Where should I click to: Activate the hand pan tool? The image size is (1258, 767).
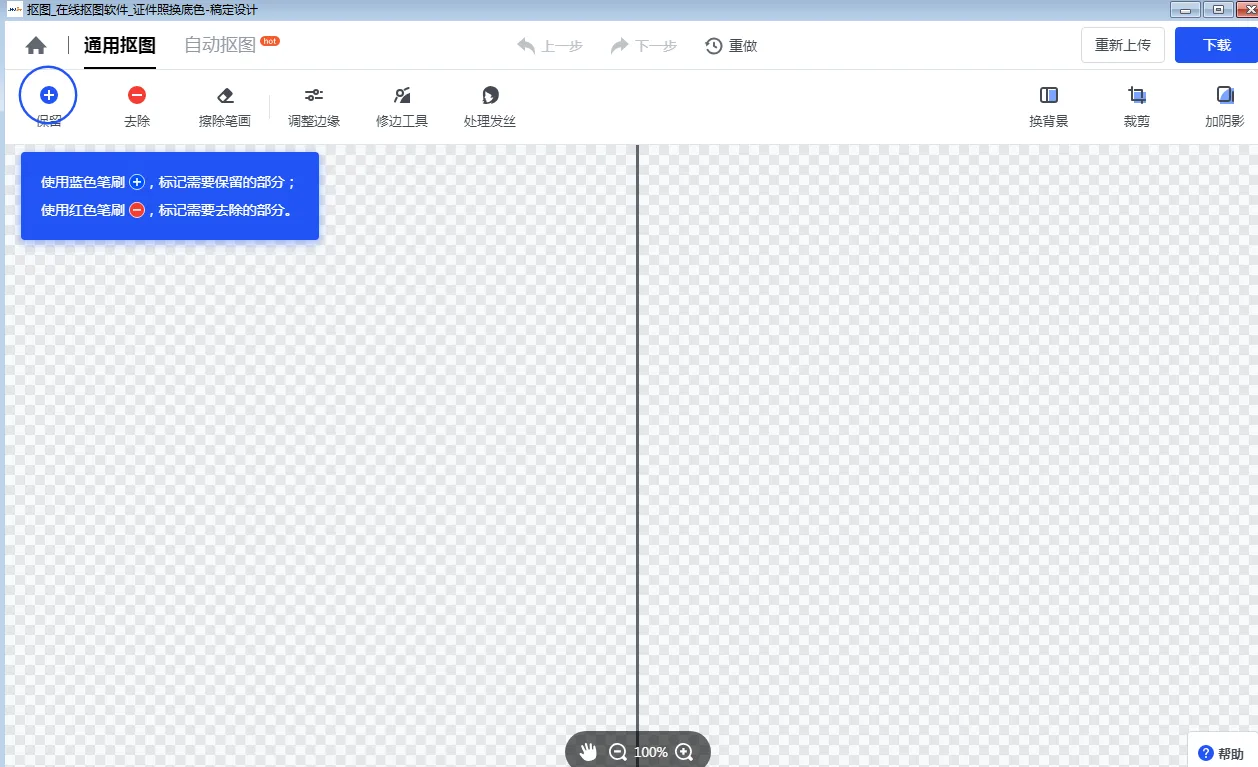tap(588, 752)
